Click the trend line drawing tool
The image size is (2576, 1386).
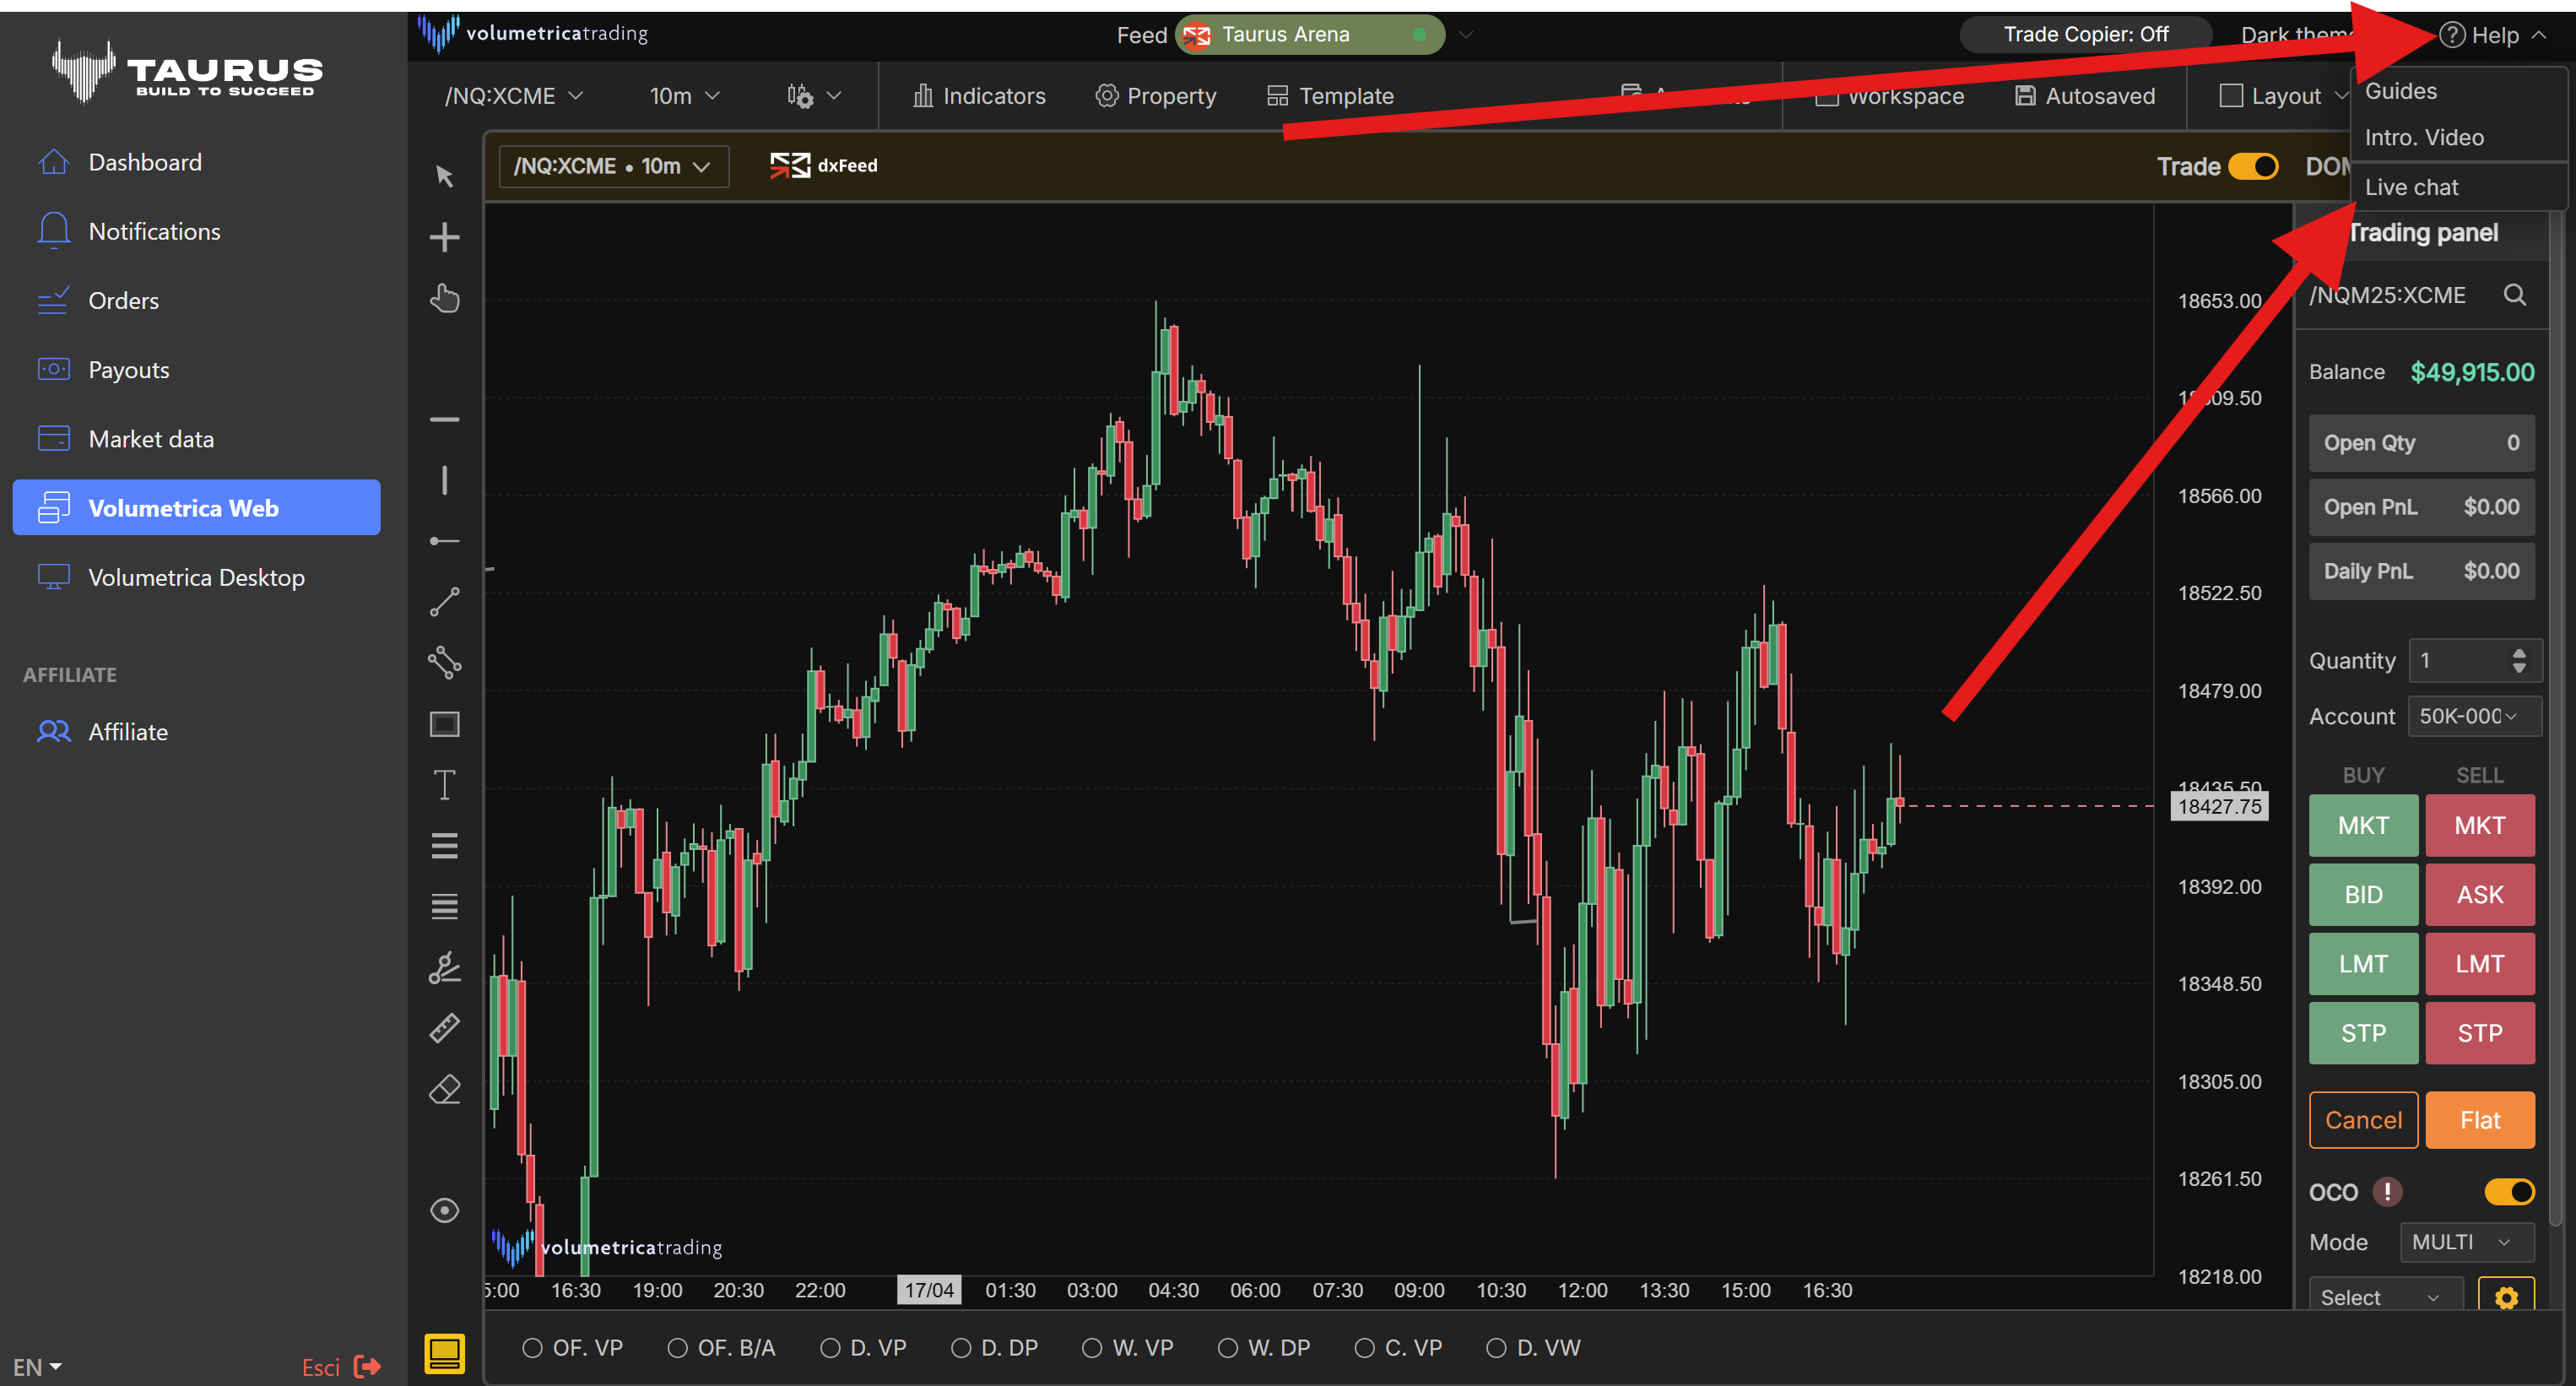(444, 602)
